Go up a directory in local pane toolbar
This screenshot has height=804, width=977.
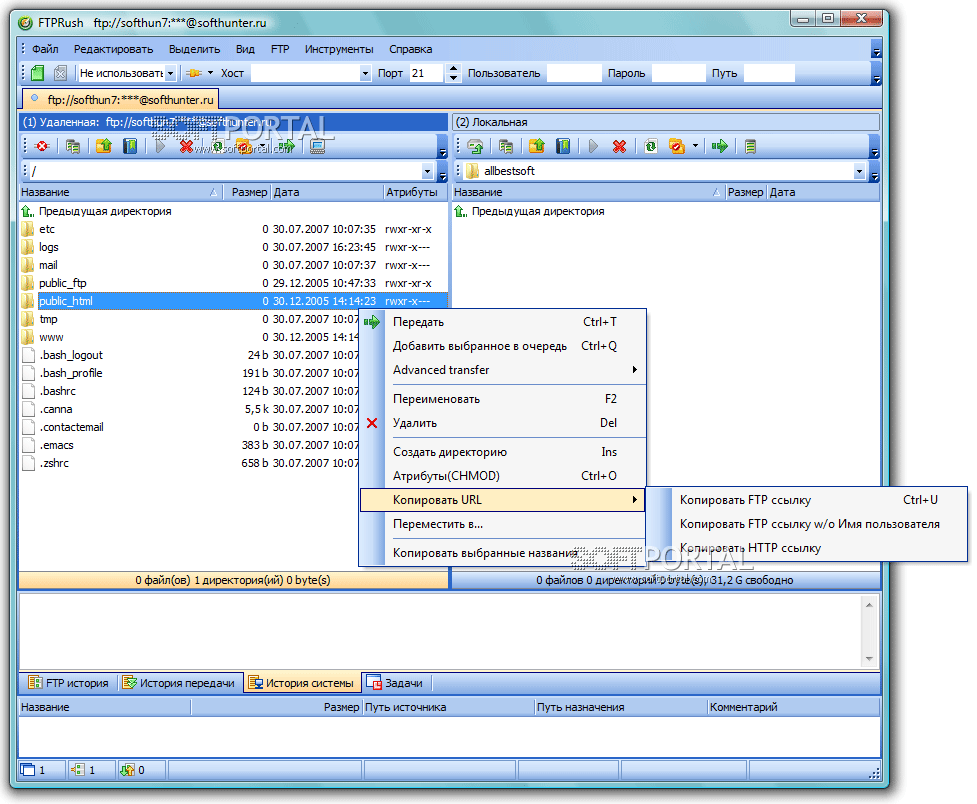tap(536, 146)
